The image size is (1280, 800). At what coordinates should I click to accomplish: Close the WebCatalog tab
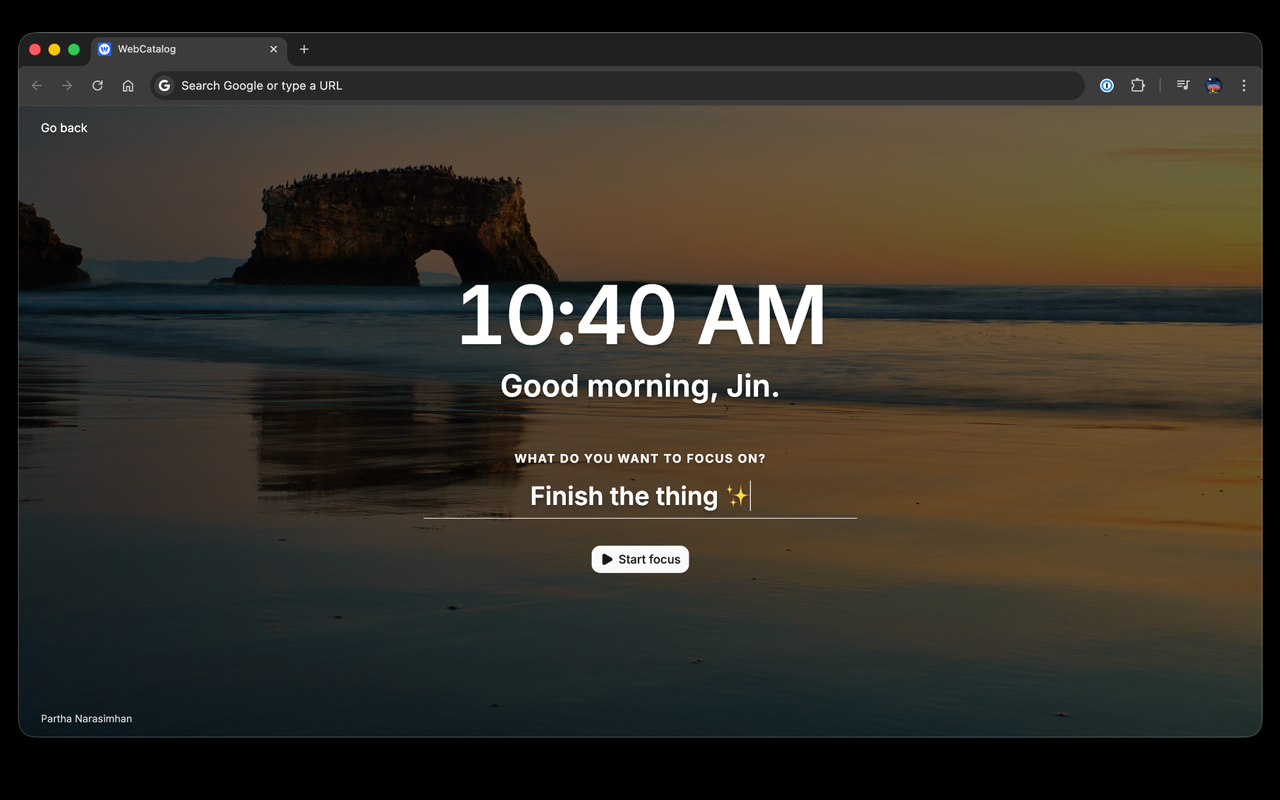(x=274, y=49)
